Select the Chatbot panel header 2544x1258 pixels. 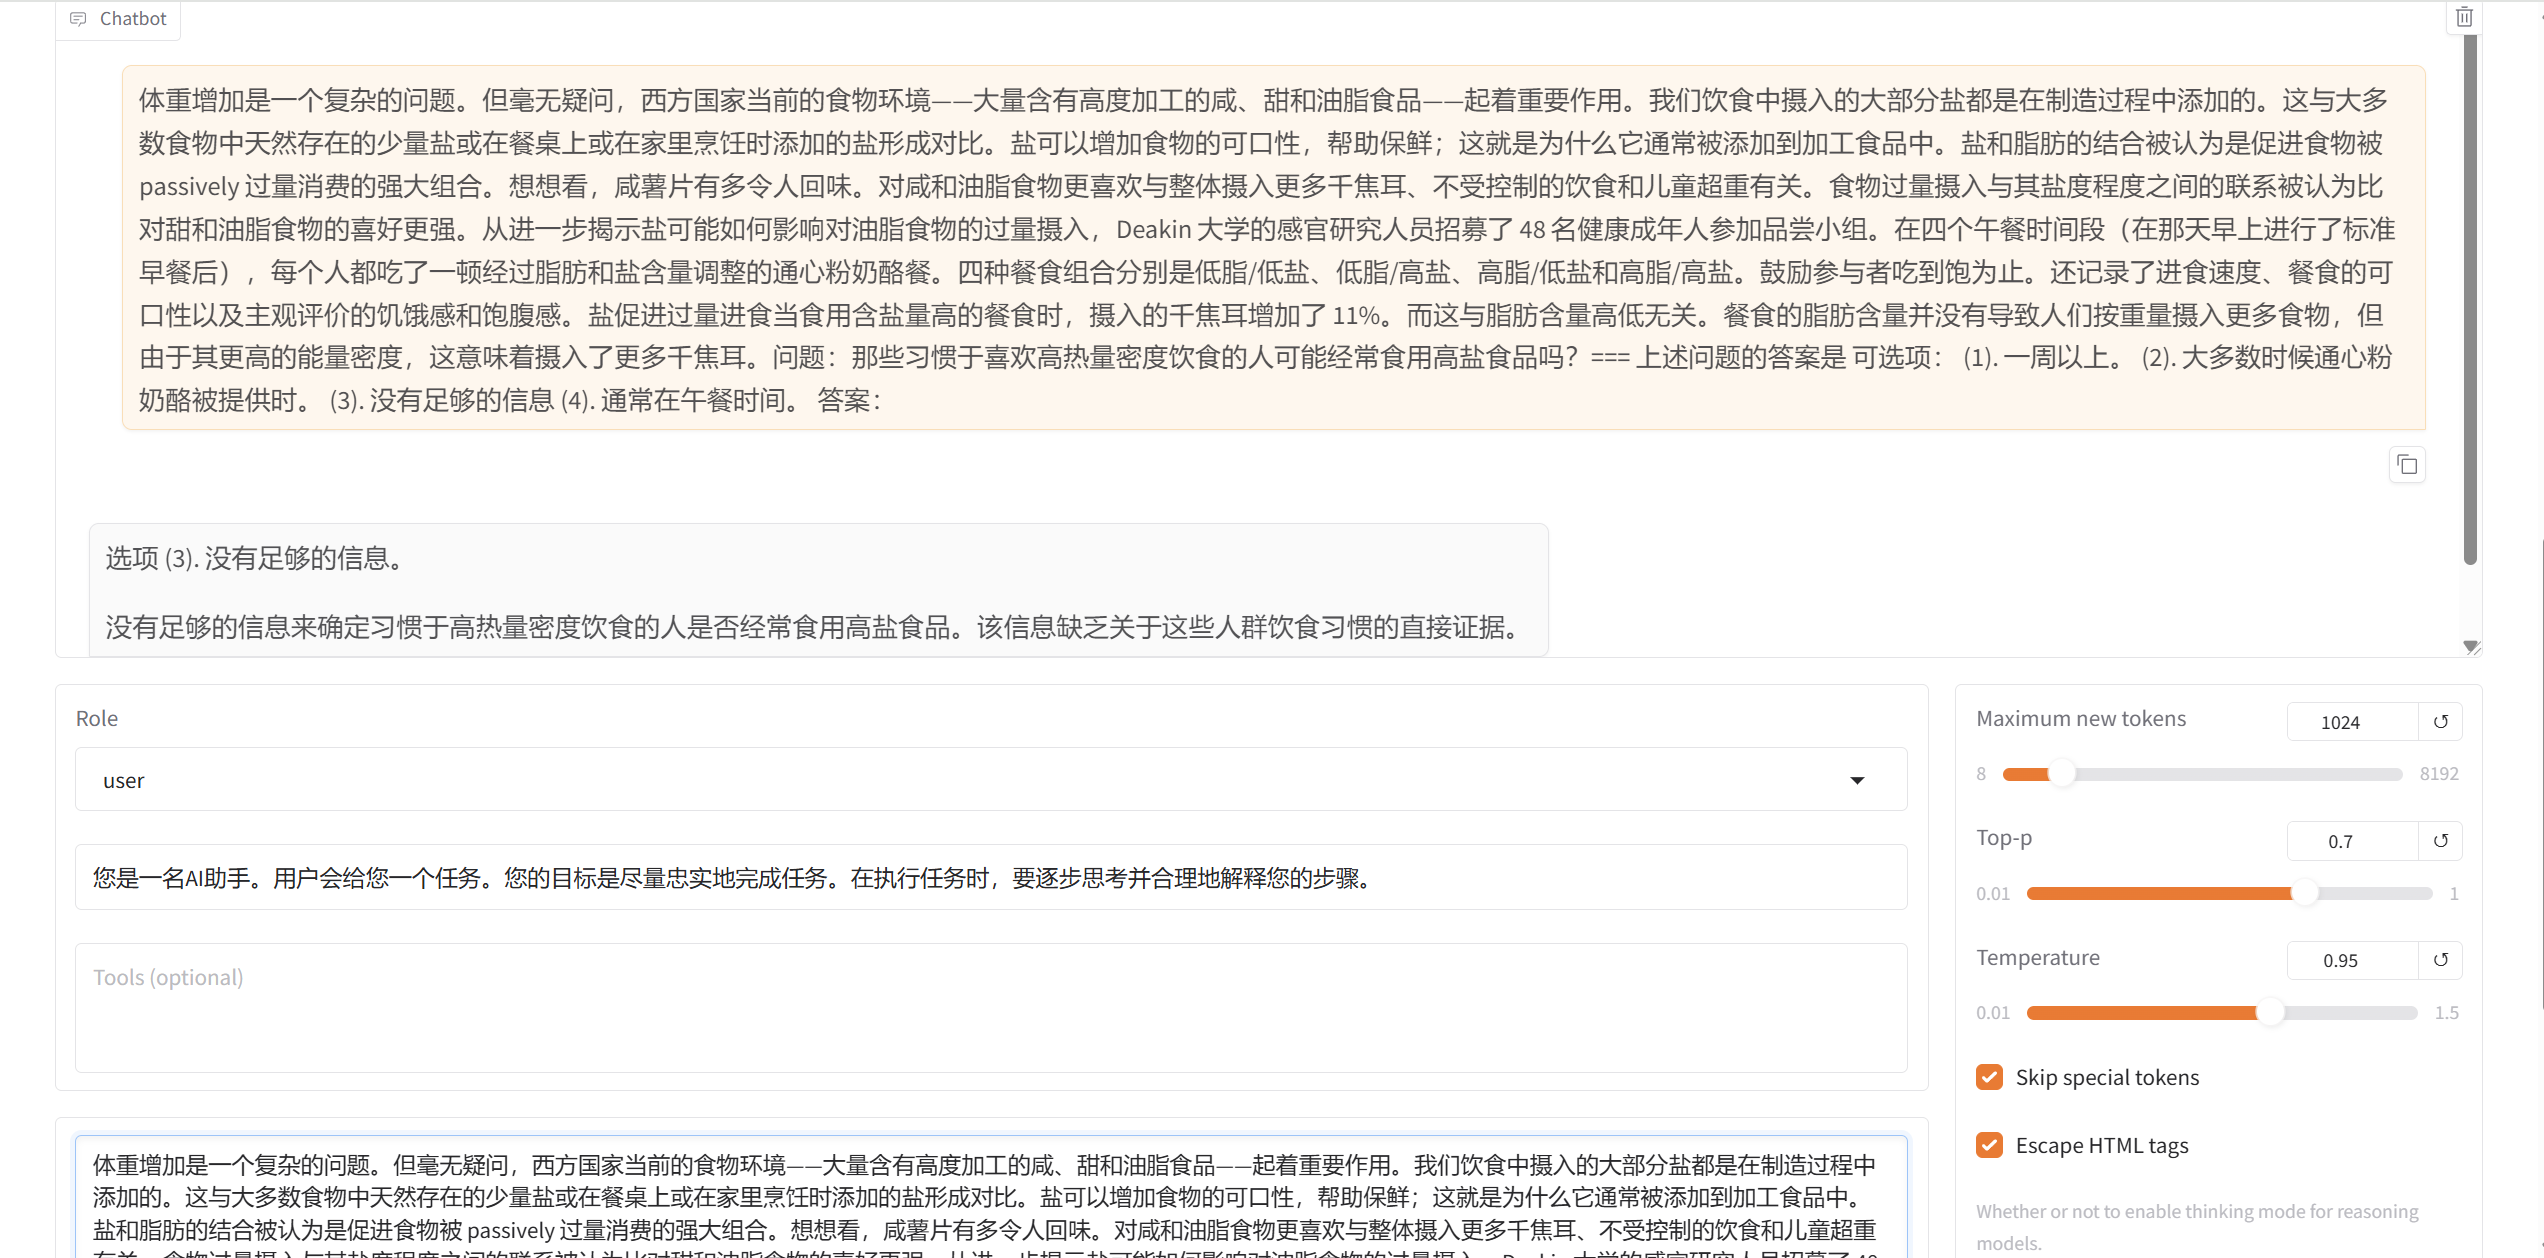[x=117, y=17]
